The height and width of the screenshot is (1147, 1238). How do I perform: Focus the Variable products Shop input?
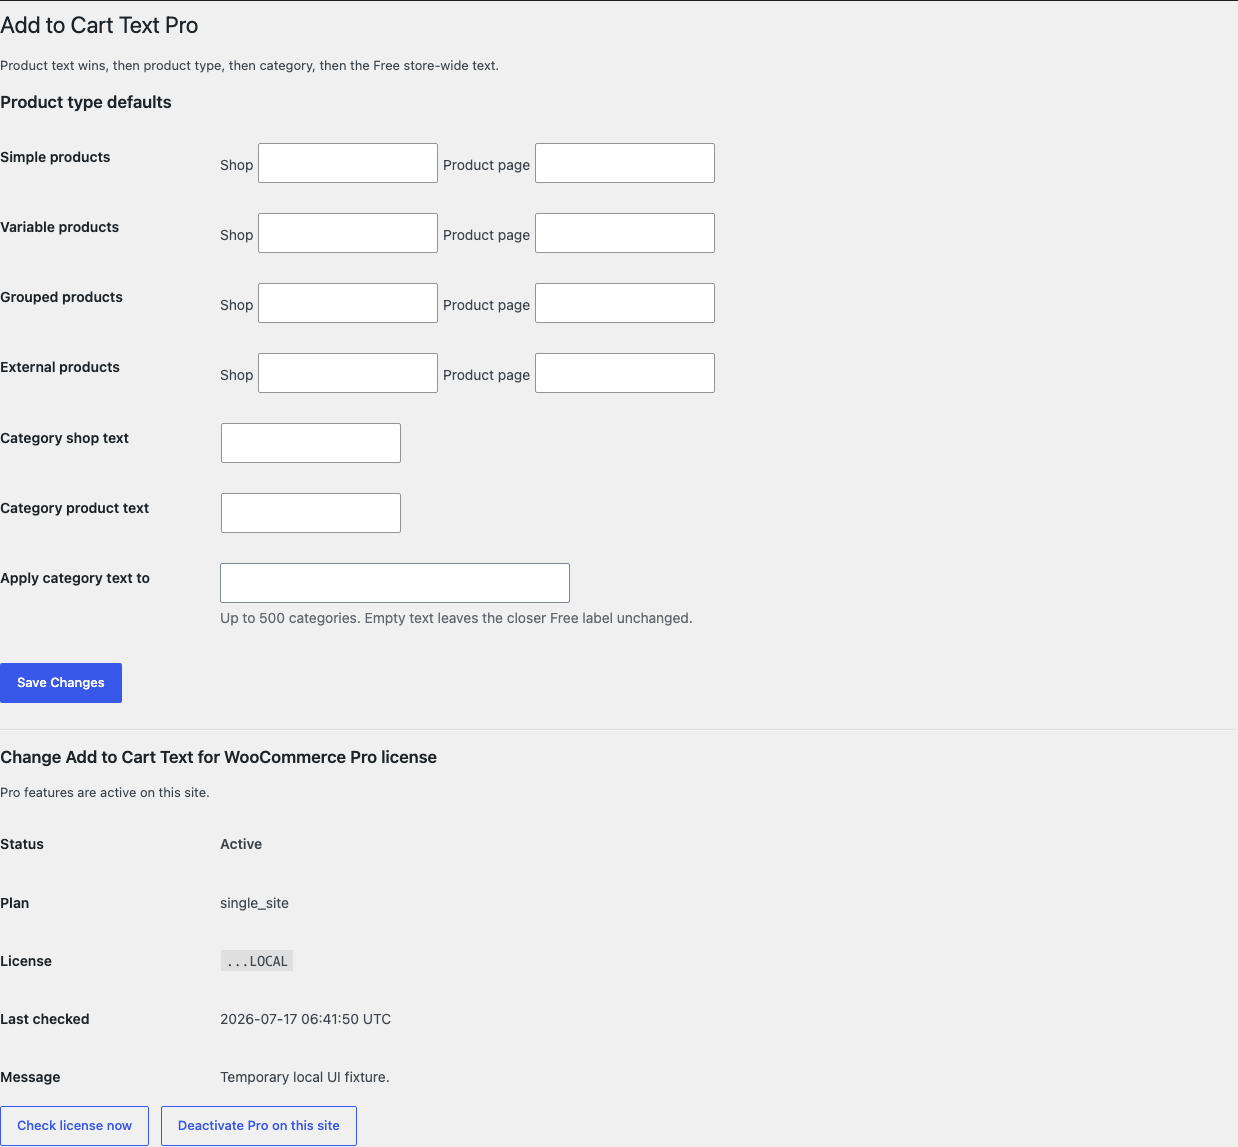[348, 233]
